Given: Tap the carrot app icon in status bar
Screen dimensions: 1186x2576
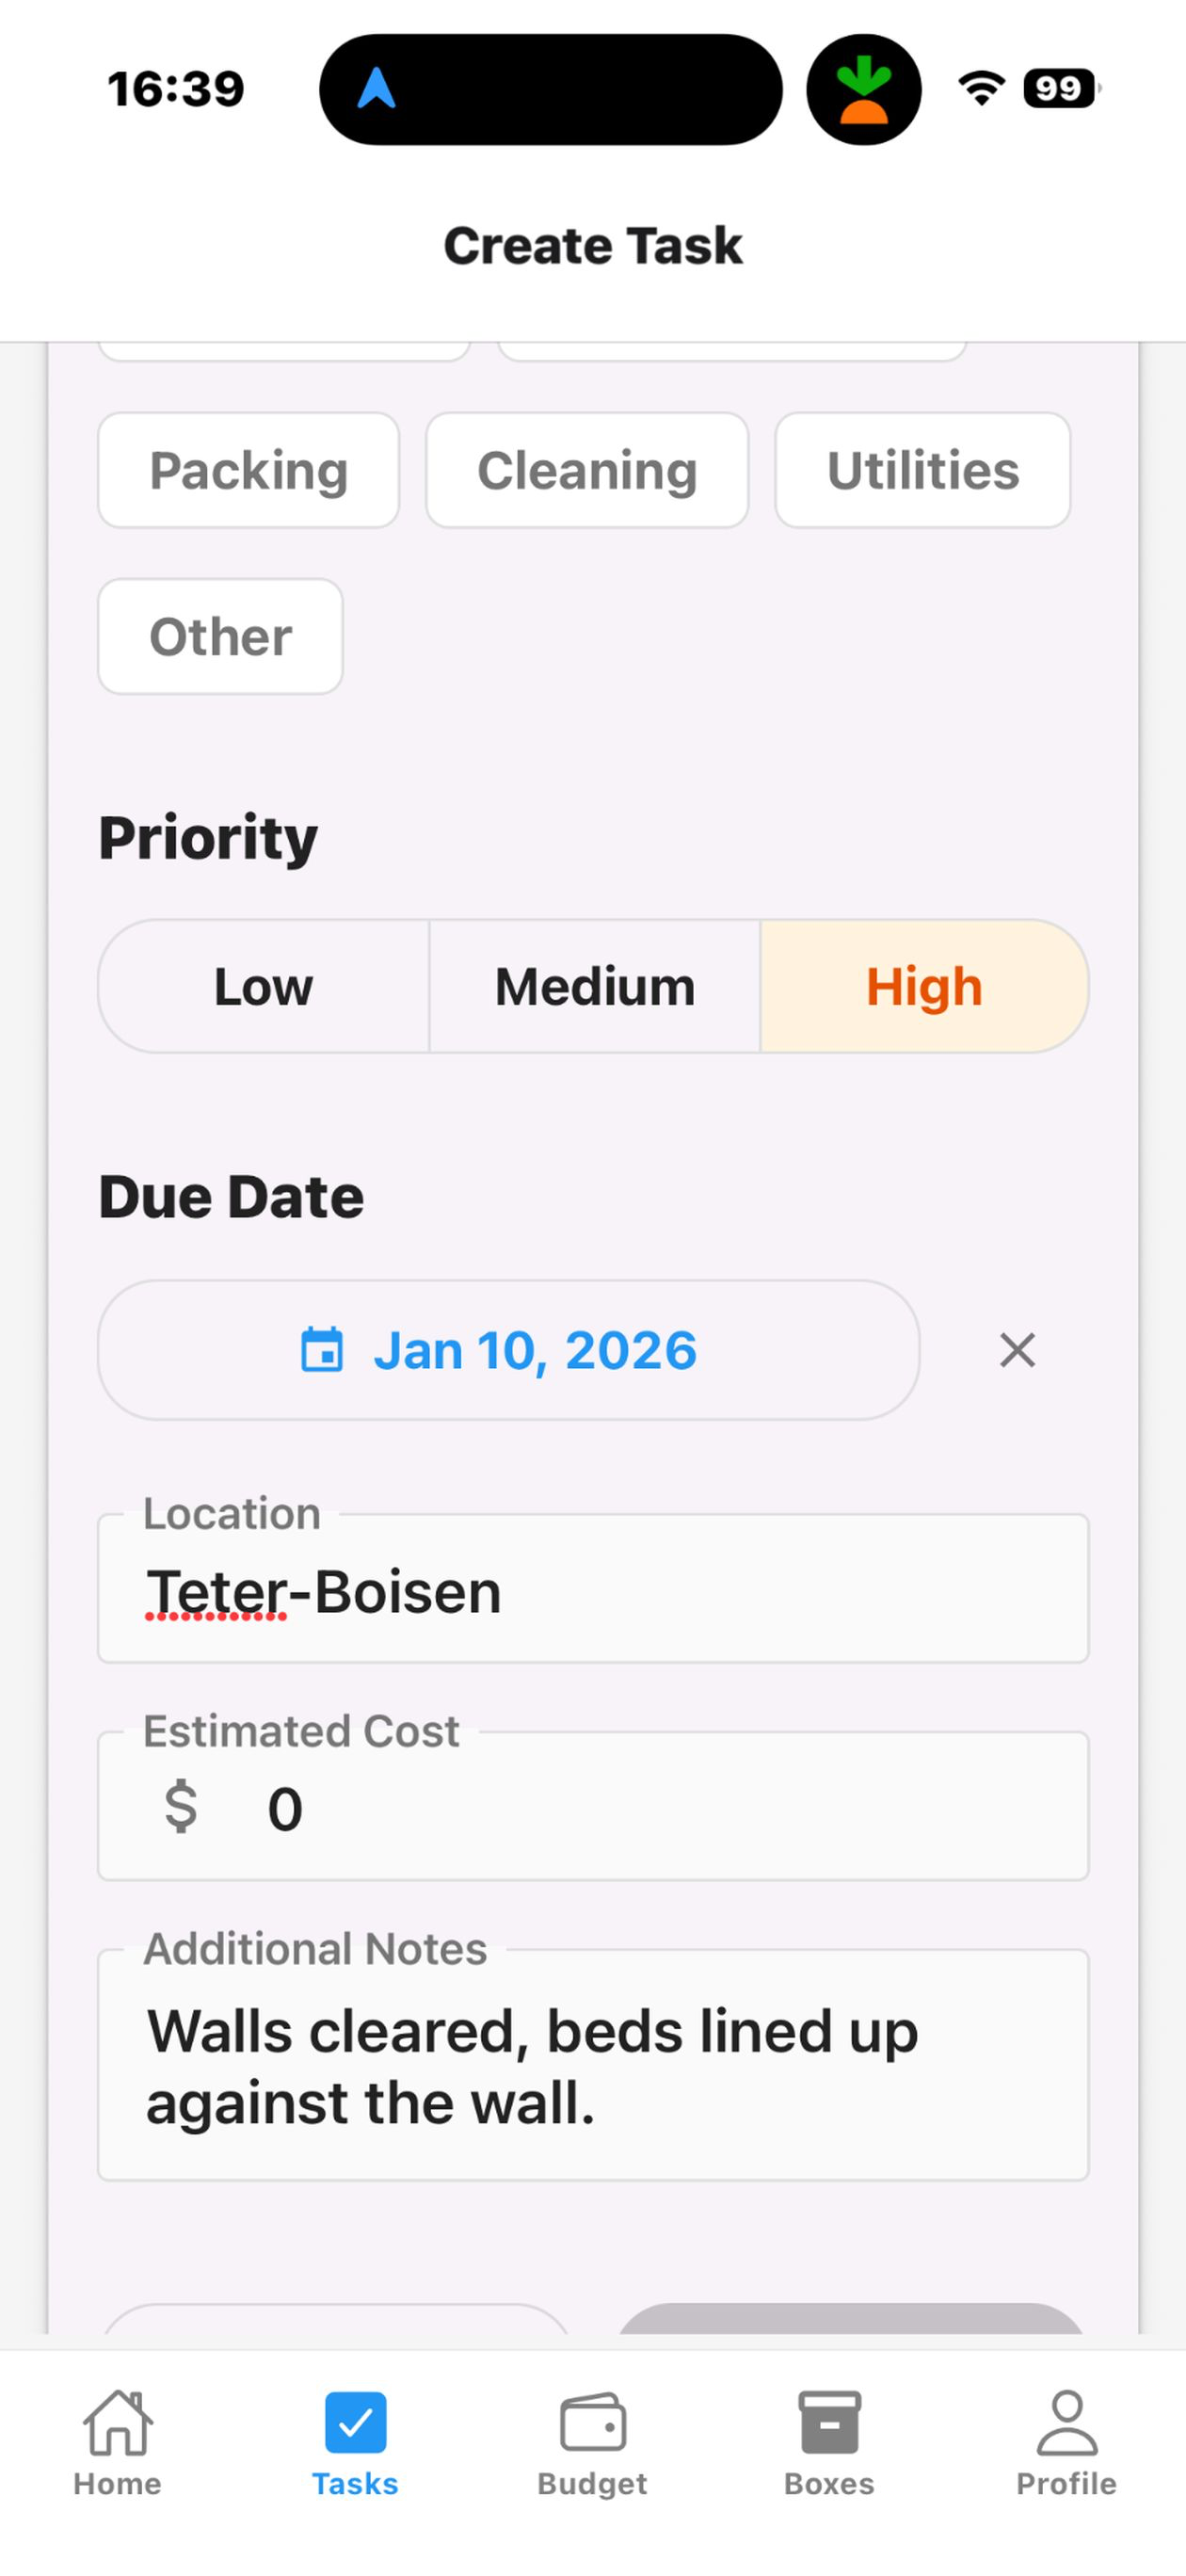Looking at the screenshot, I should pos(864,89).
